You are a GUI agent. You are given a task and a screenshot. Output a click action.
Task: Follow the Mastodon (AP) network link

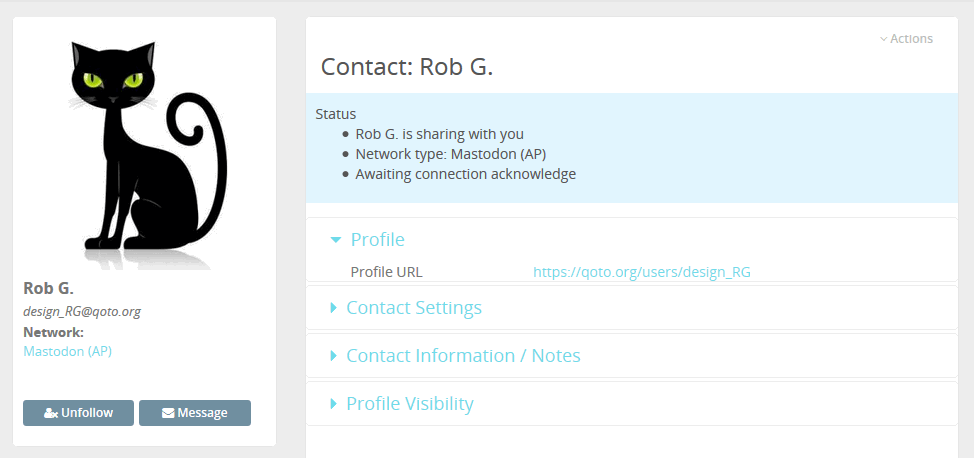[x=69, y=351]
